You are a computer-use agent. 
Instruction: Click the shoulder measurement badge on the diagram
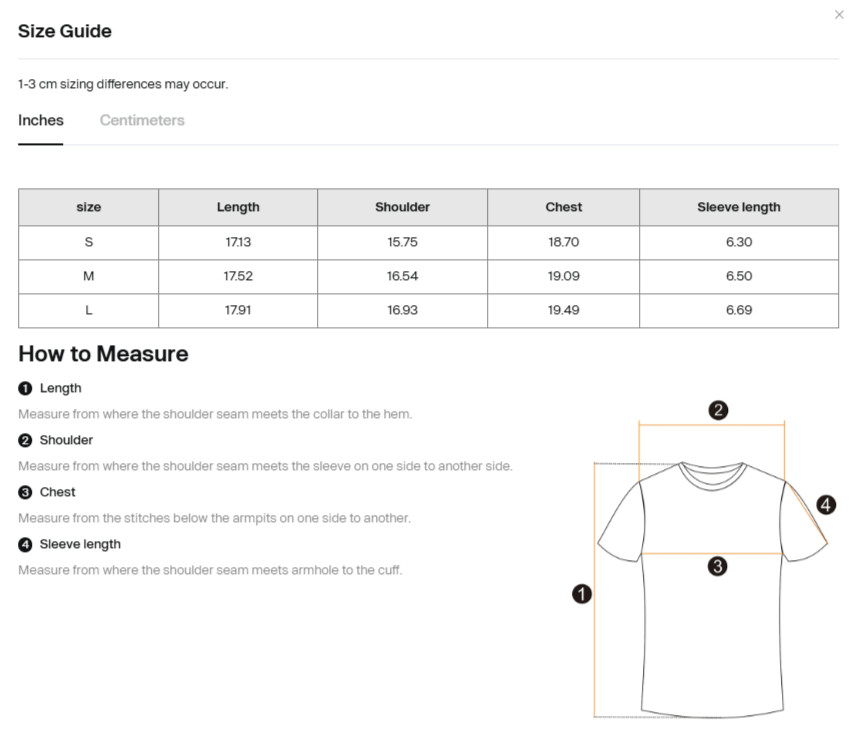coord(718,410)
